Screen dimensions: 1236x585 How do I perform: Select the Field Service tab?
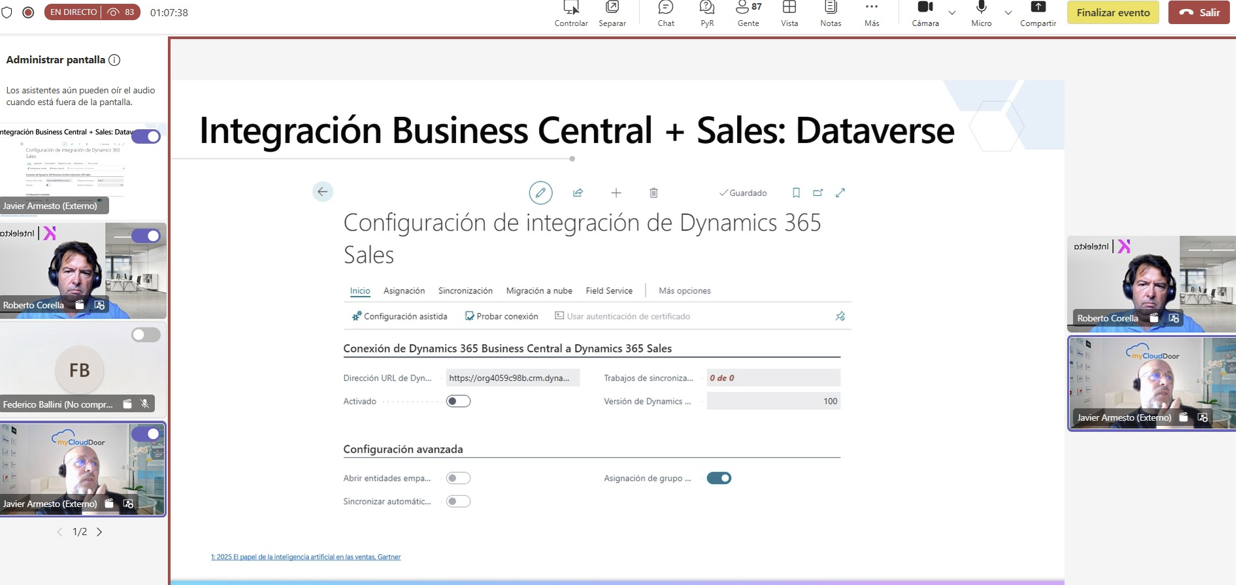[609, 291]
